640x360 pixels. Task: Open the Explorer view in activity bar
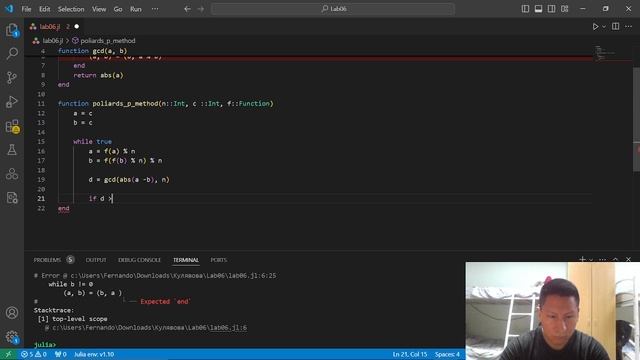[12, 30]
